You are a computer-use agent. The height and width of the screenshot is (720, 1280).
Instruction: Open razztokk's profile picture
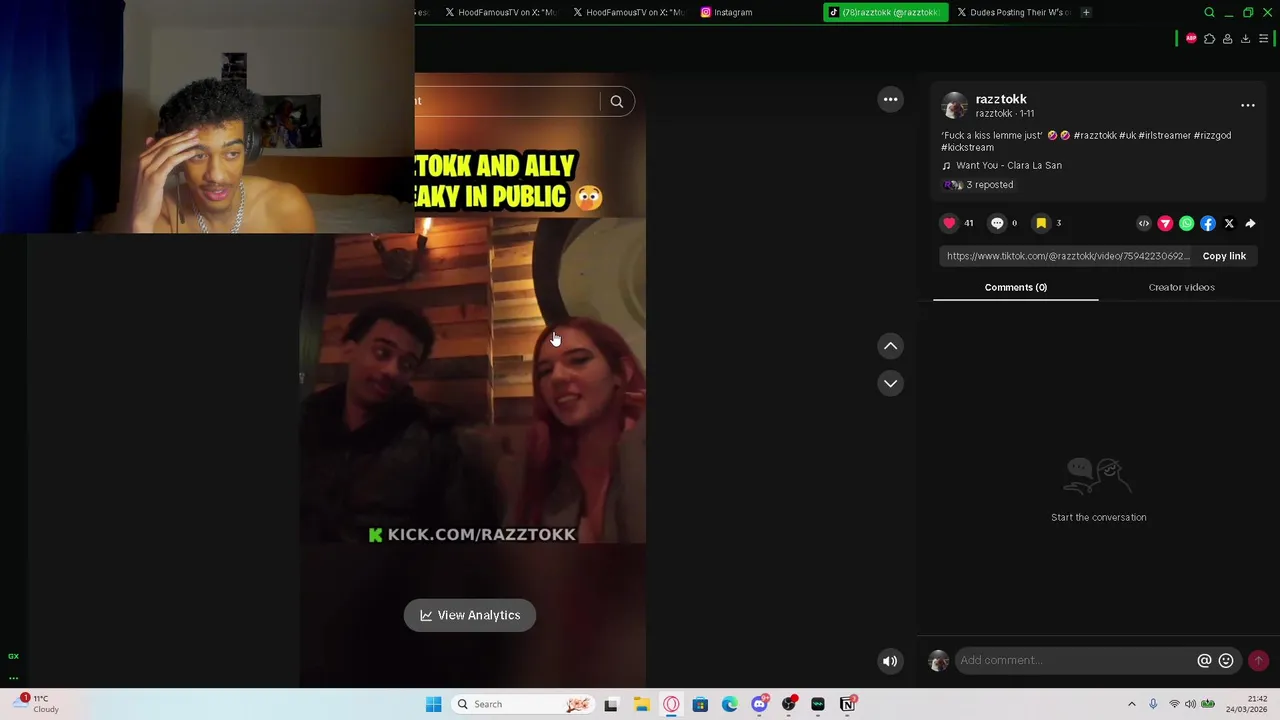tap(955, 105)
